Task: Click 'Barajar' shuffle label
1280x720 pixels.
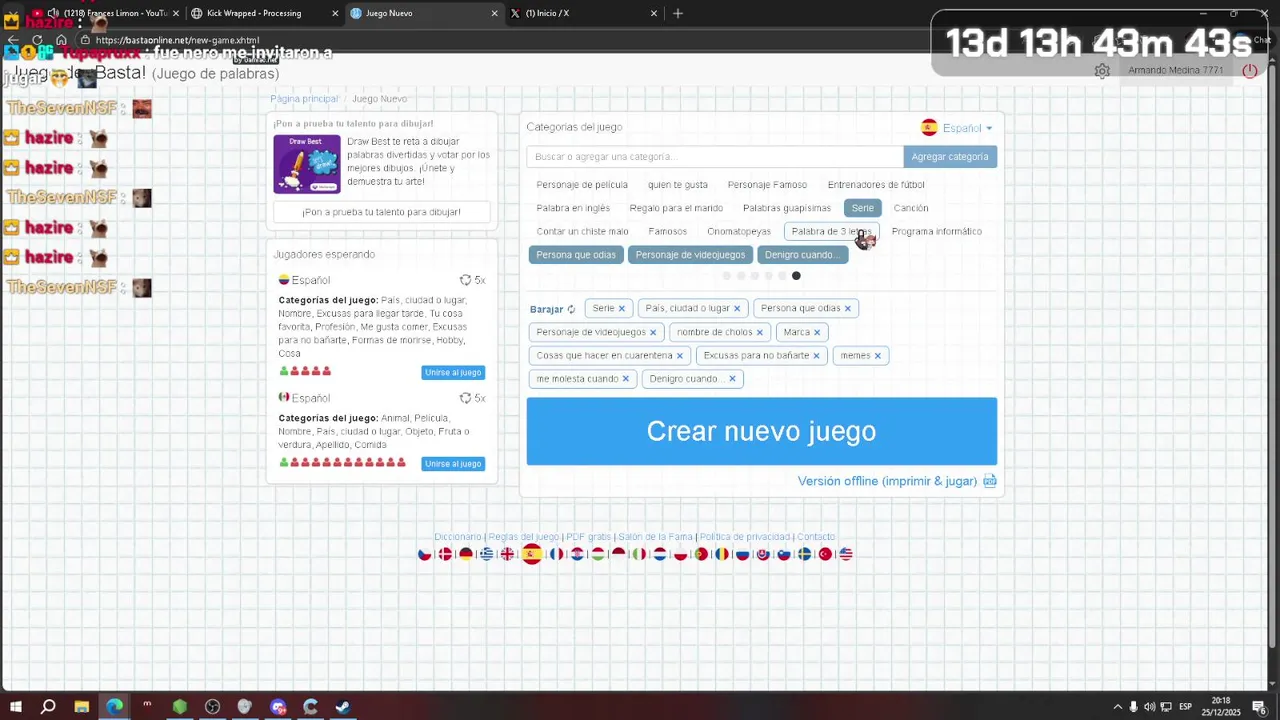Action: tap(546, 309)
